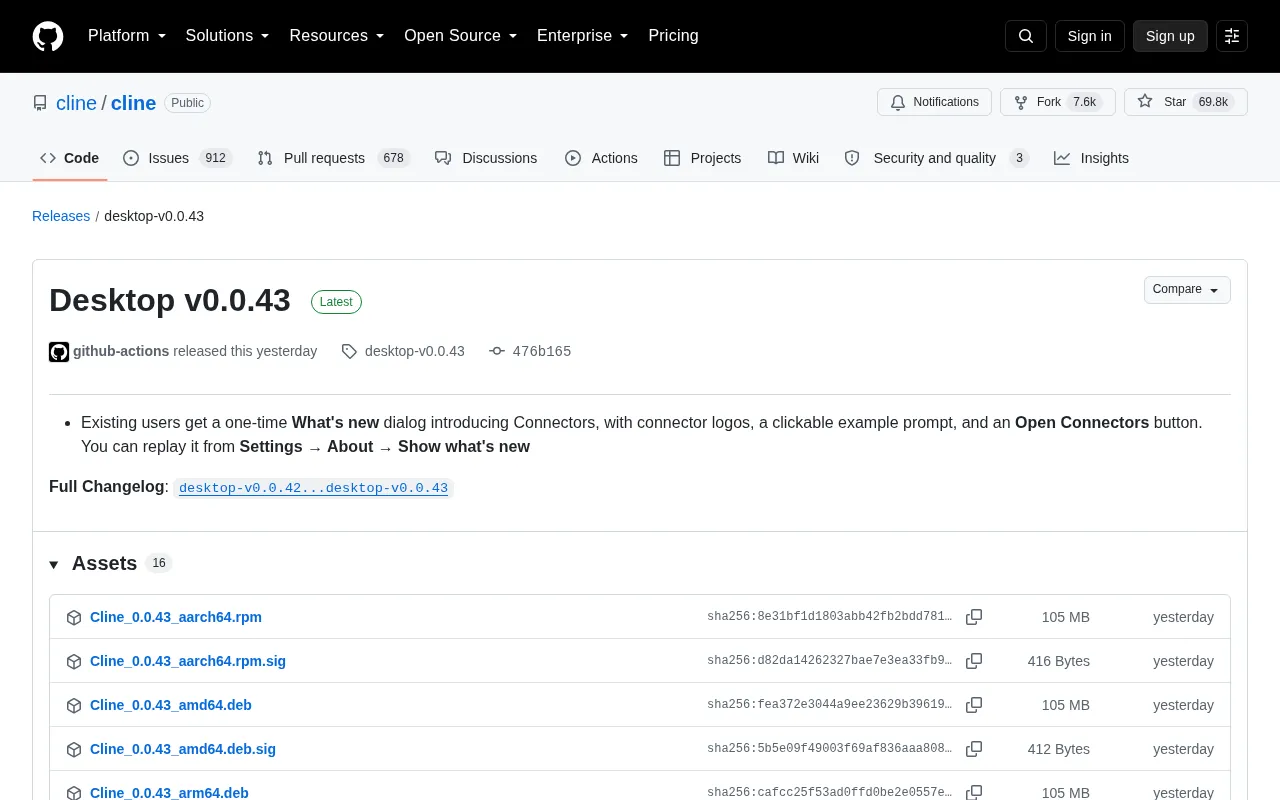Open the Insights tab
The image size is (1280, 800).
(1091, 158)
